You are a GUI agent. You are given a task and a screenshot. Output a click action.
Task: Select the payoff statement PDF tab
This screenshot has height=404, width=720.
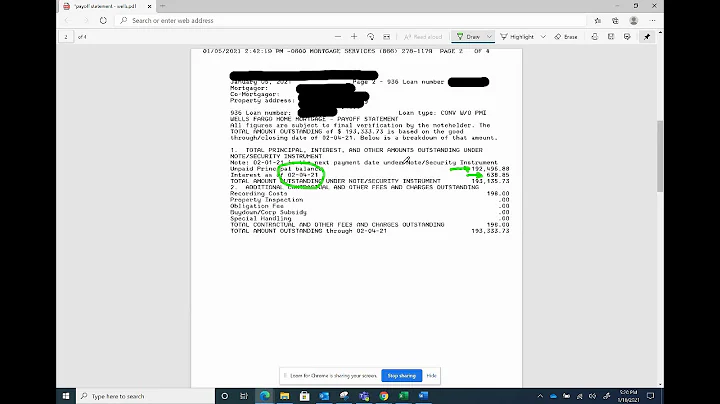(x=105, y=6)
